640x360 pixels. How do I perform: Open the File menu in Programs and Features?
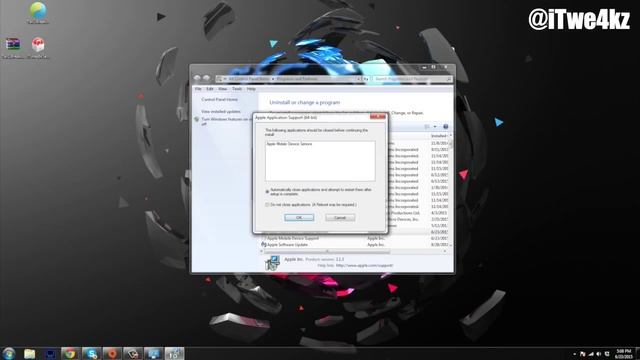pyautogui.click(x=198, y=89)
